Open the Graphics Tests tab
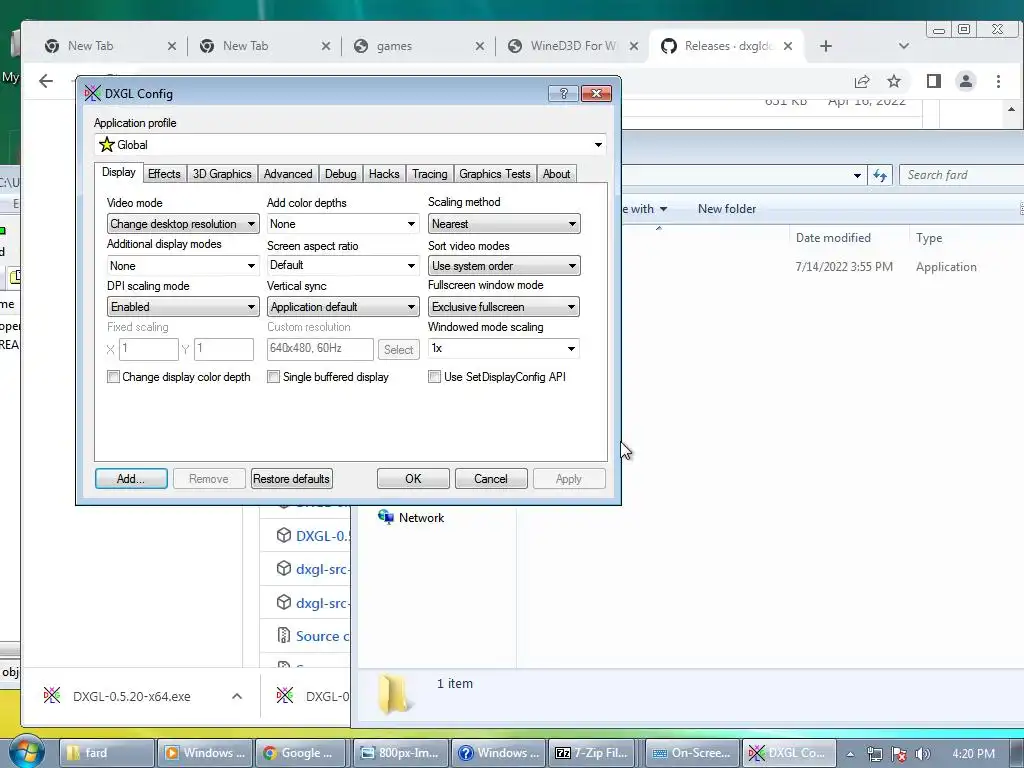The height and width of the screenshot is (768, 1024). point(494,174)
